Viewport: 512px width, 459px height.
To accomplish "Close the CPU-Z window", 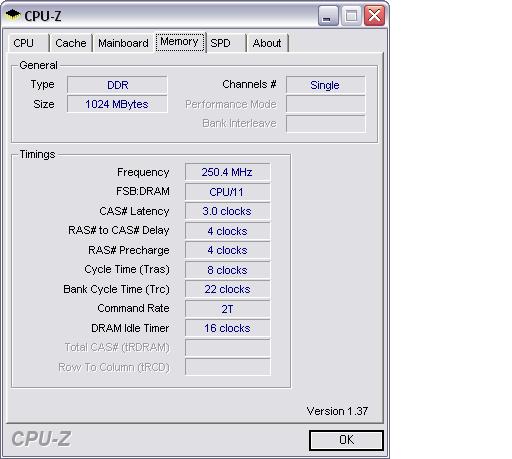I will coord(374,15).
